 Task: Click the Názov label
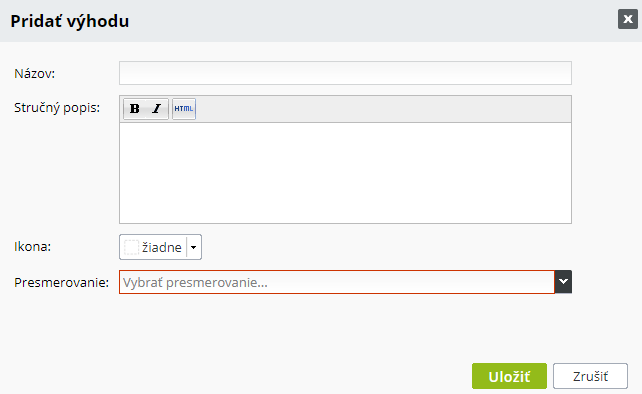pos(34,74)
